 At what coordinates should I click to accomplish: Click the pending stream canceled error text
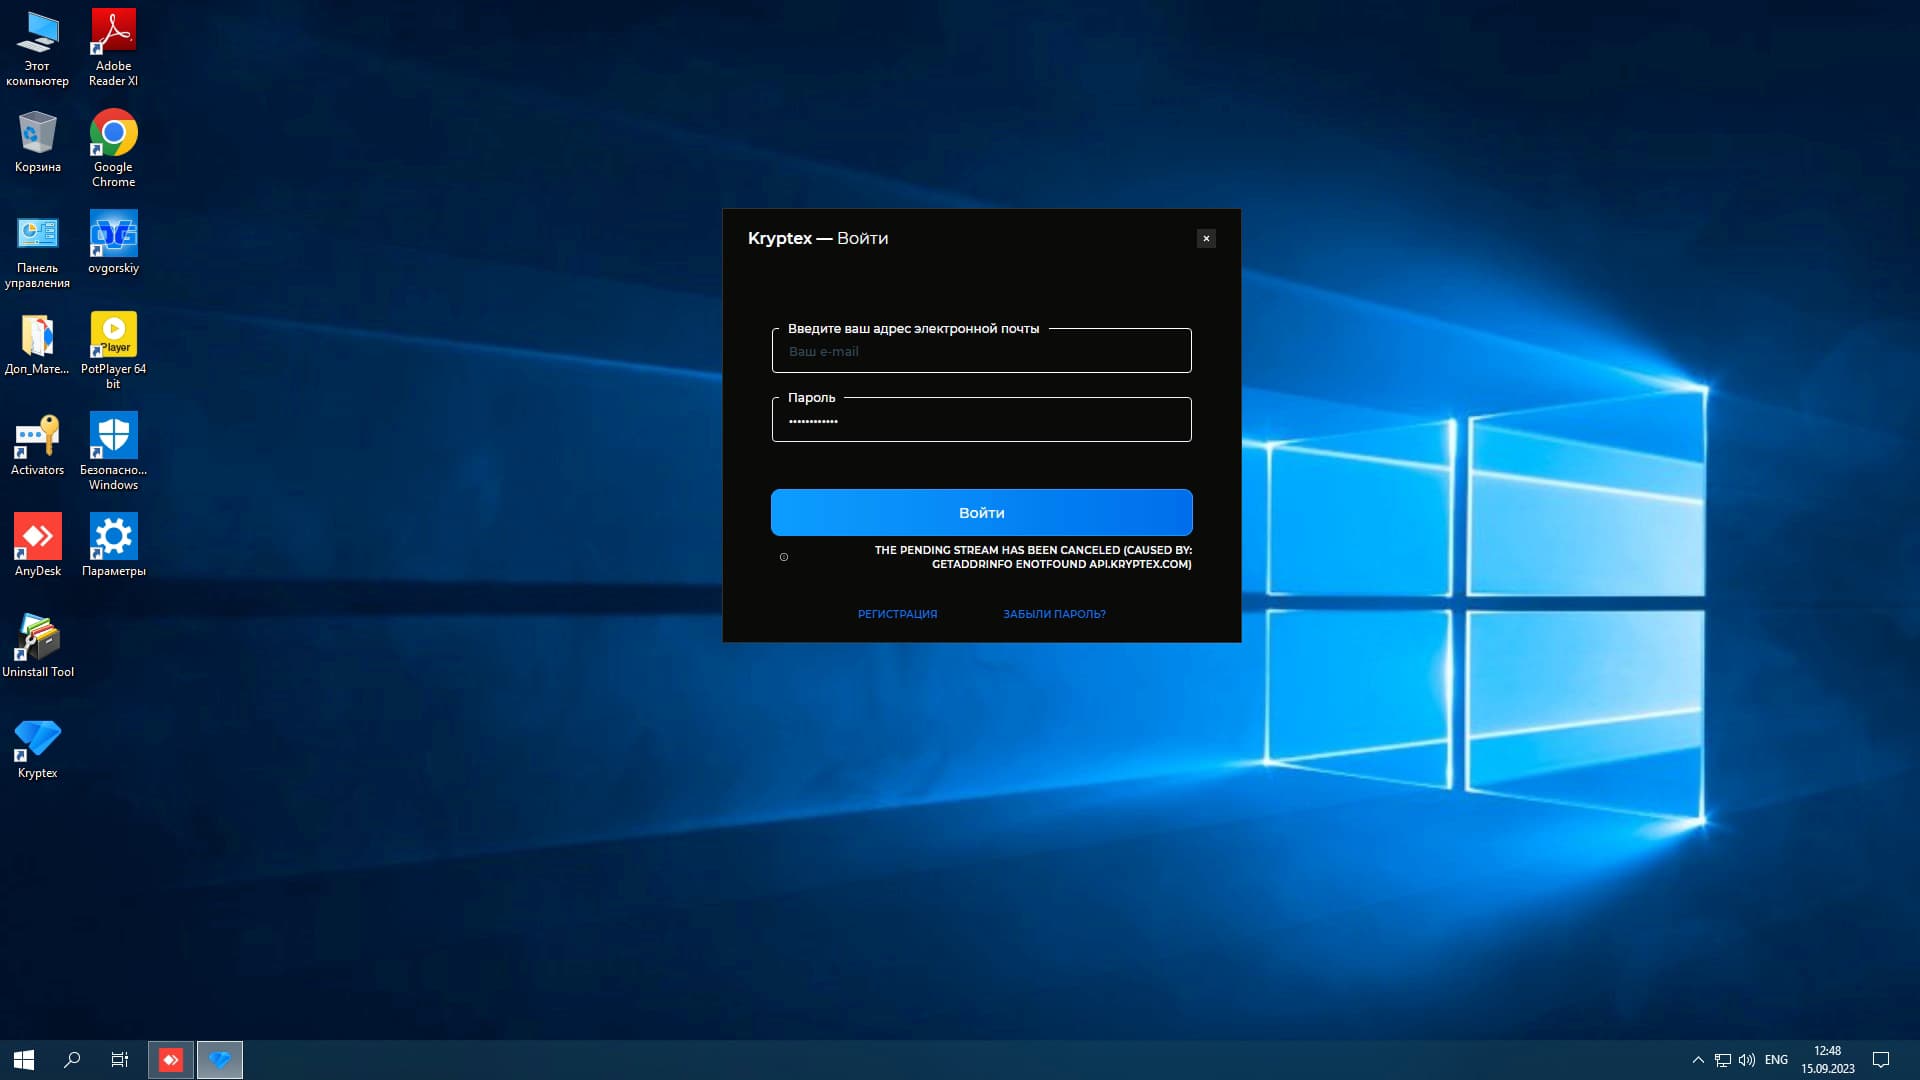tap(1033, 557)
